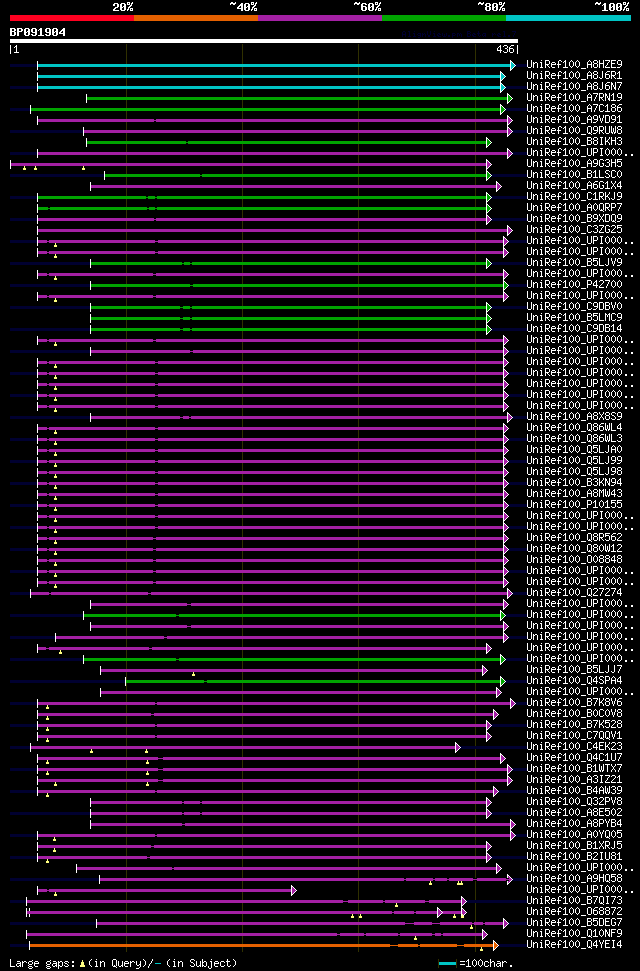Select the UniRef100_B5DEG7 label
Viewport: 640px width, 971px height.
pos(574,923)
